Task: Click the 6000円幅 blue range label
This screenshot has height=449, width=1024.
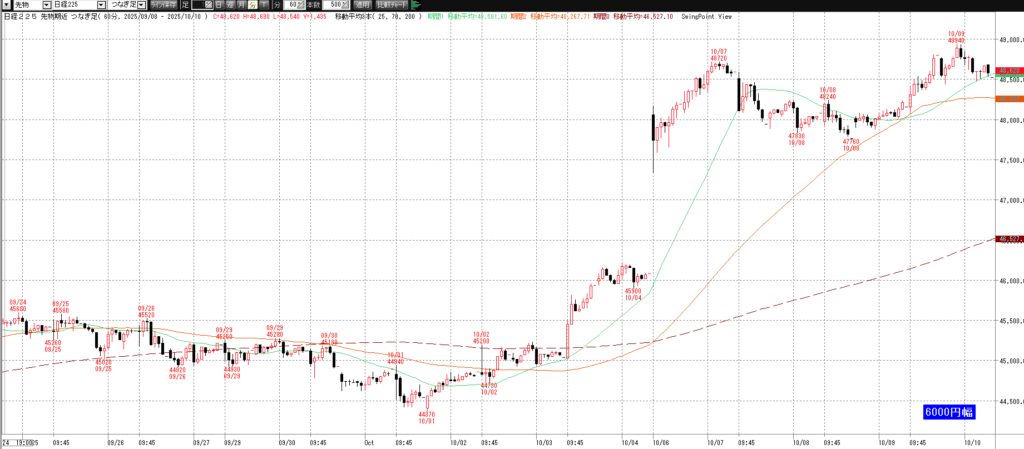Action: [947, 411]
